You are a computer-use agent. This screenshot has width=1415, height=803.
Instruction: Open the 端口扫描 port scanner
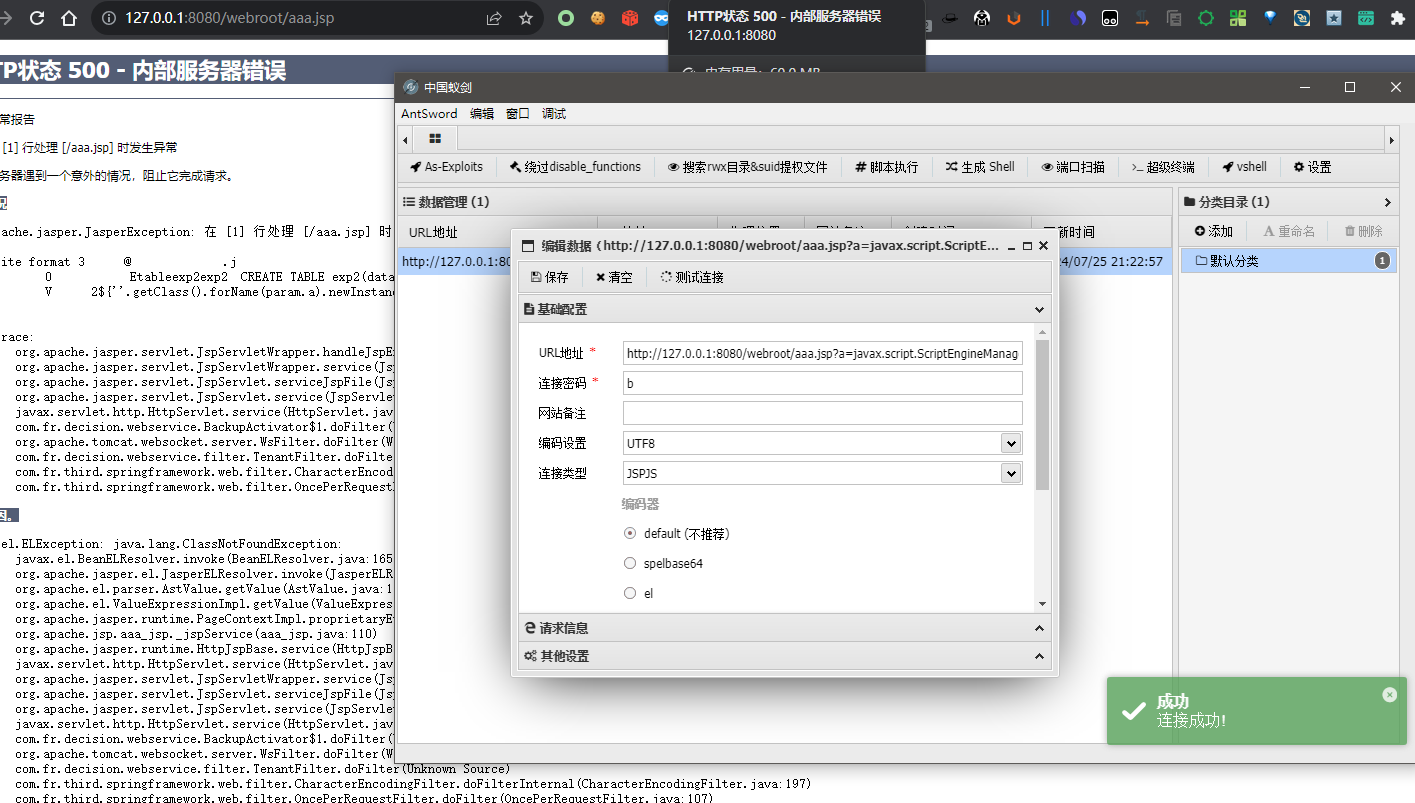(x=1073, y=167)
